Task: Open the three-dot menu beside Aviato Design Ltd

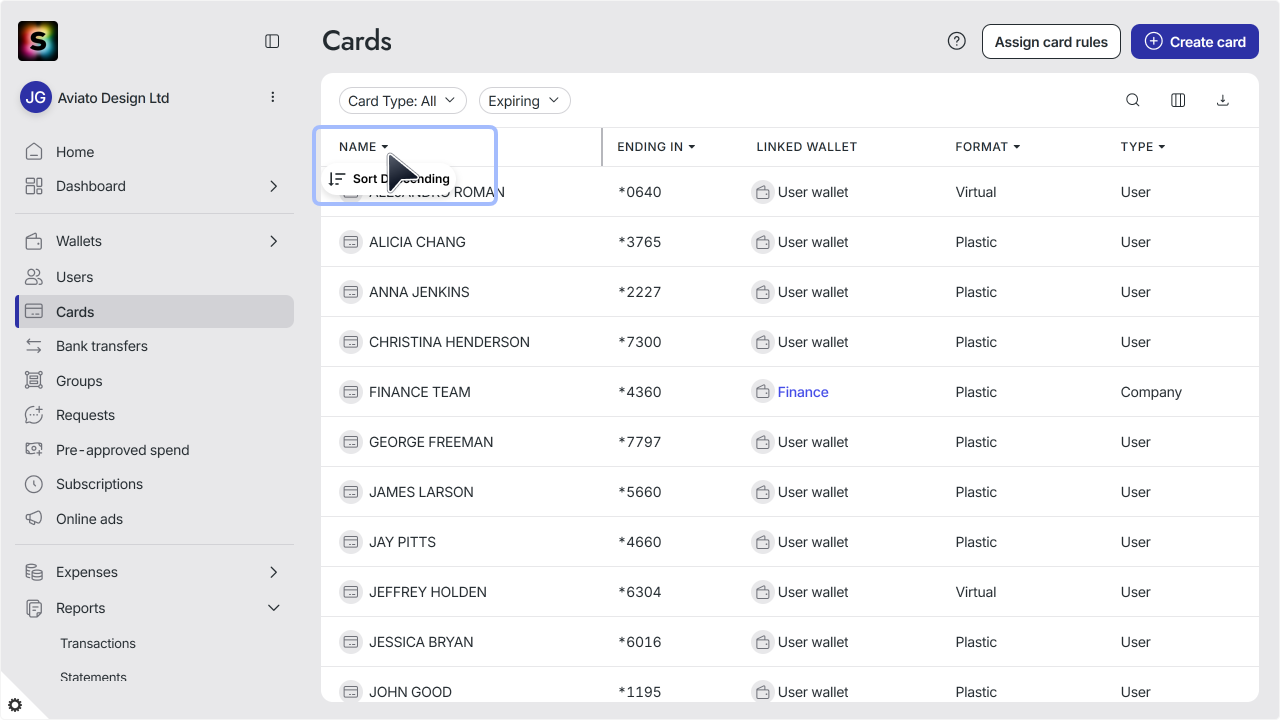Action: point(273,97)
